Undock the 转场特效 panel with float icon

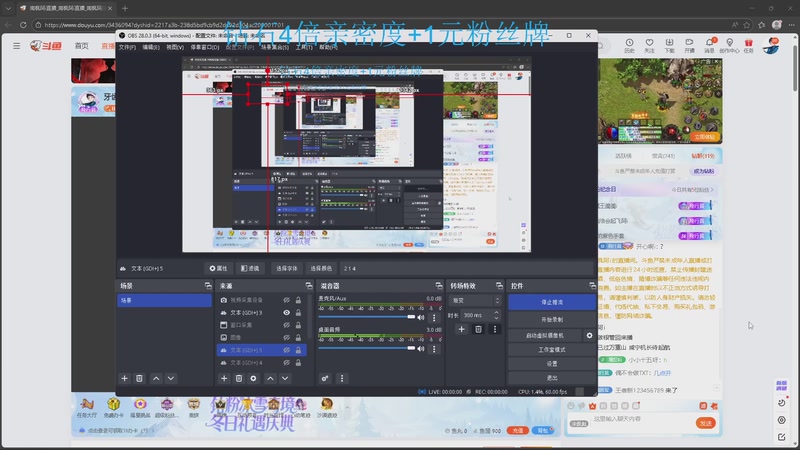(x=499, y=286)
